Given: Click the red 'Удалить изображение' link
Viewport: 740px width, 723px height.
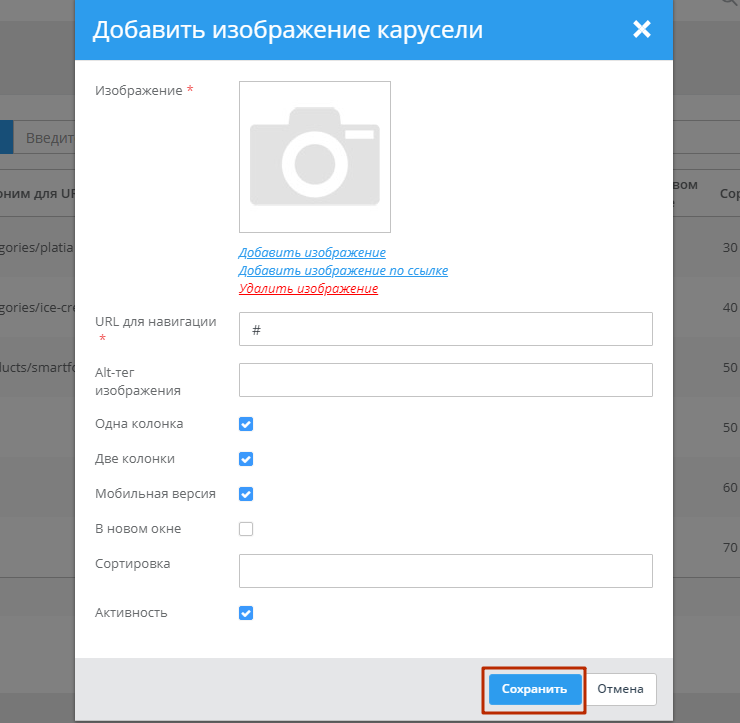Looking at the screenshot, I should click(308, 289).
